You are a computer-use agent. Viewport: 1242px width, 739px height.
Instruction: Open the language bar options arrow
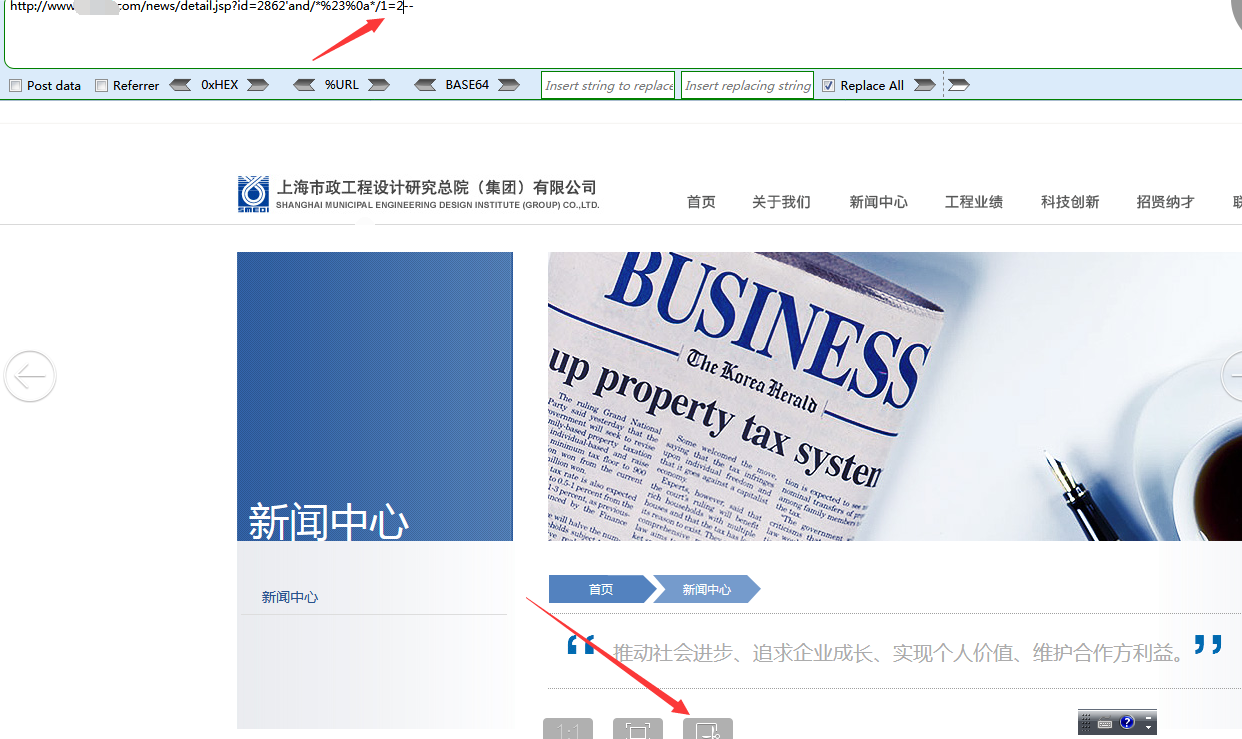click(1149, 728)
